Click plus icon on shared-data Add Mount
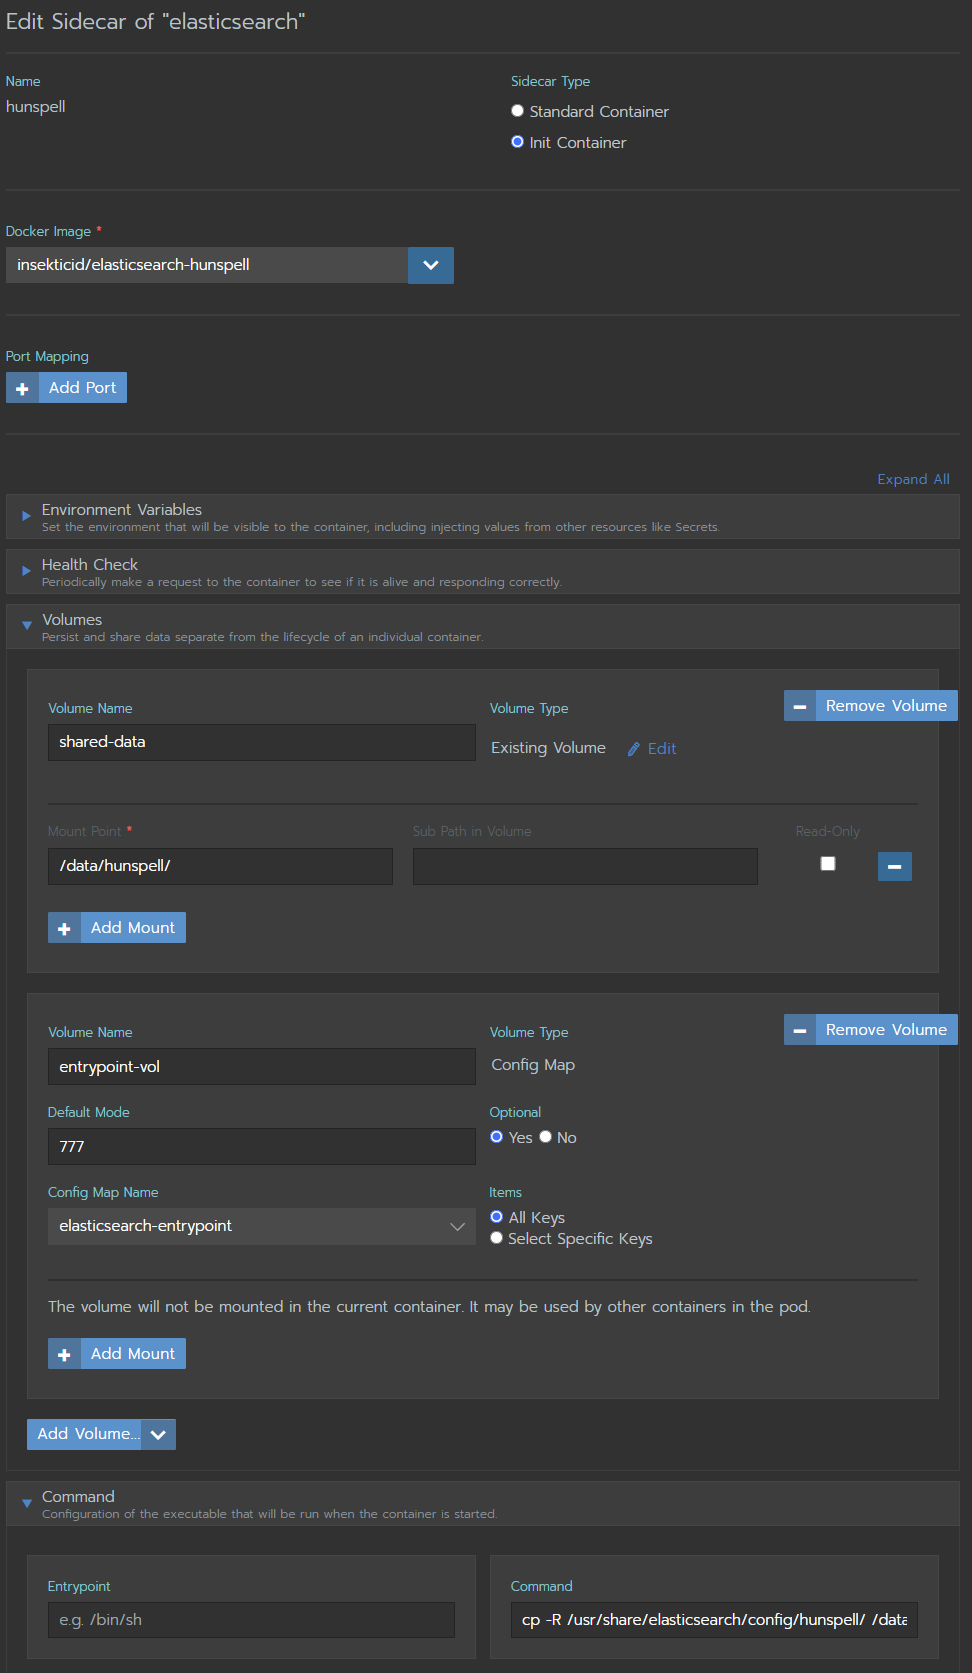 tap(64, 928)
